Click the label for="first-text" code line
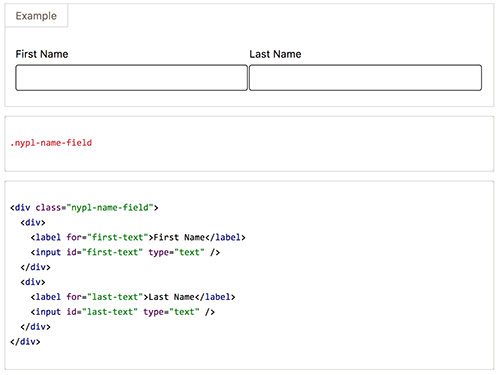500x375 pixels. point(138,237)
